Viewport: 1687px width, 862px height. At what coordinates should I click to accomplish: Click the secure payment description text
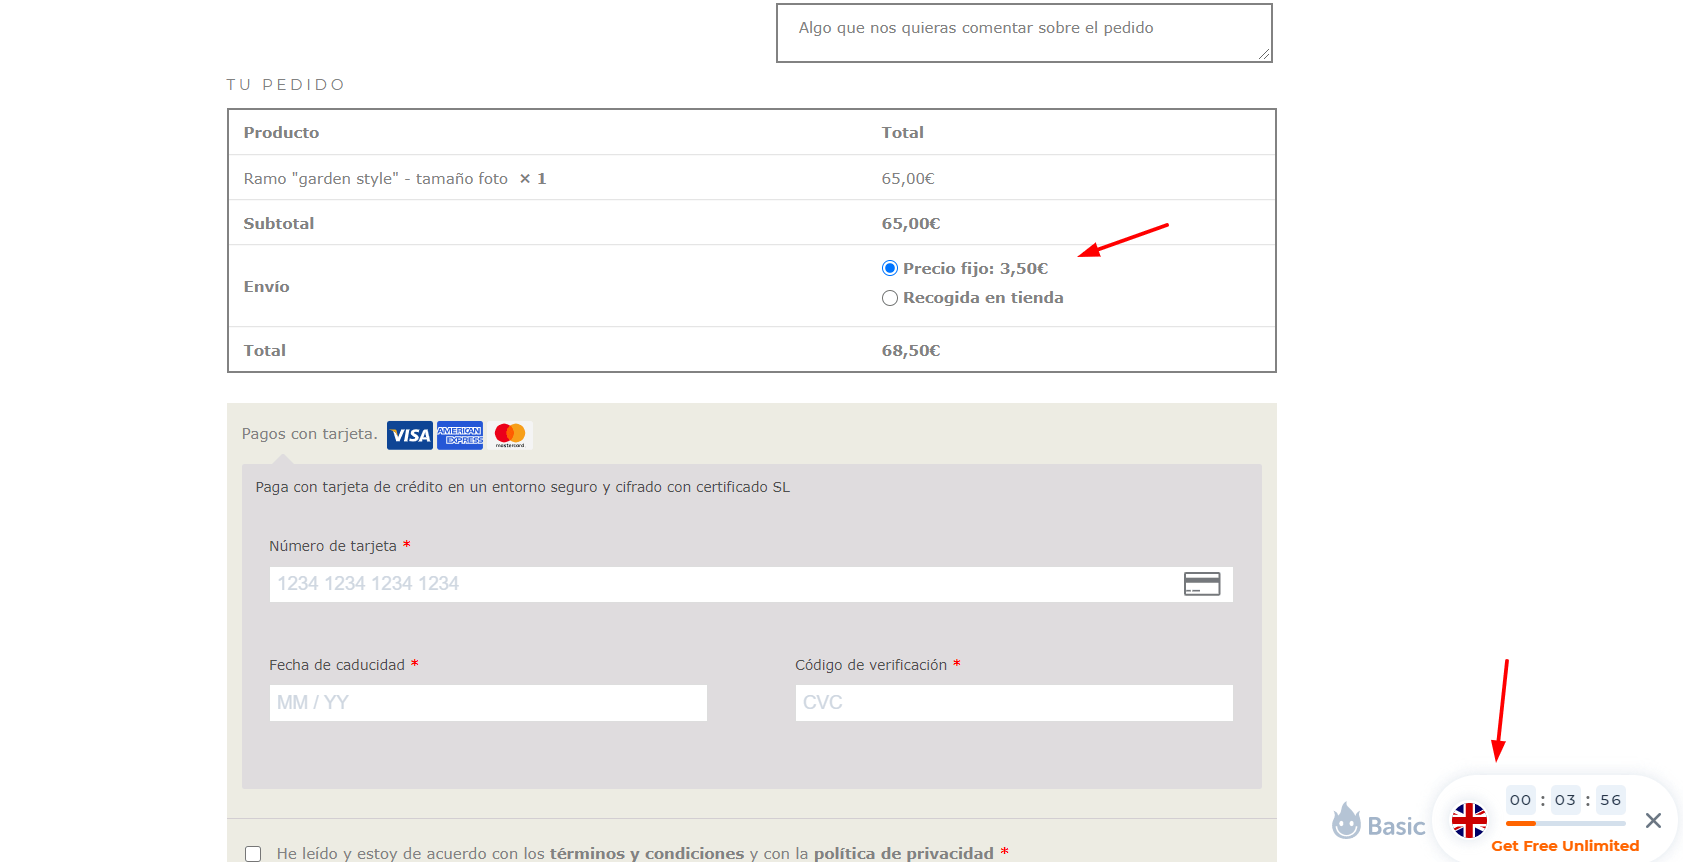point(522,487)
